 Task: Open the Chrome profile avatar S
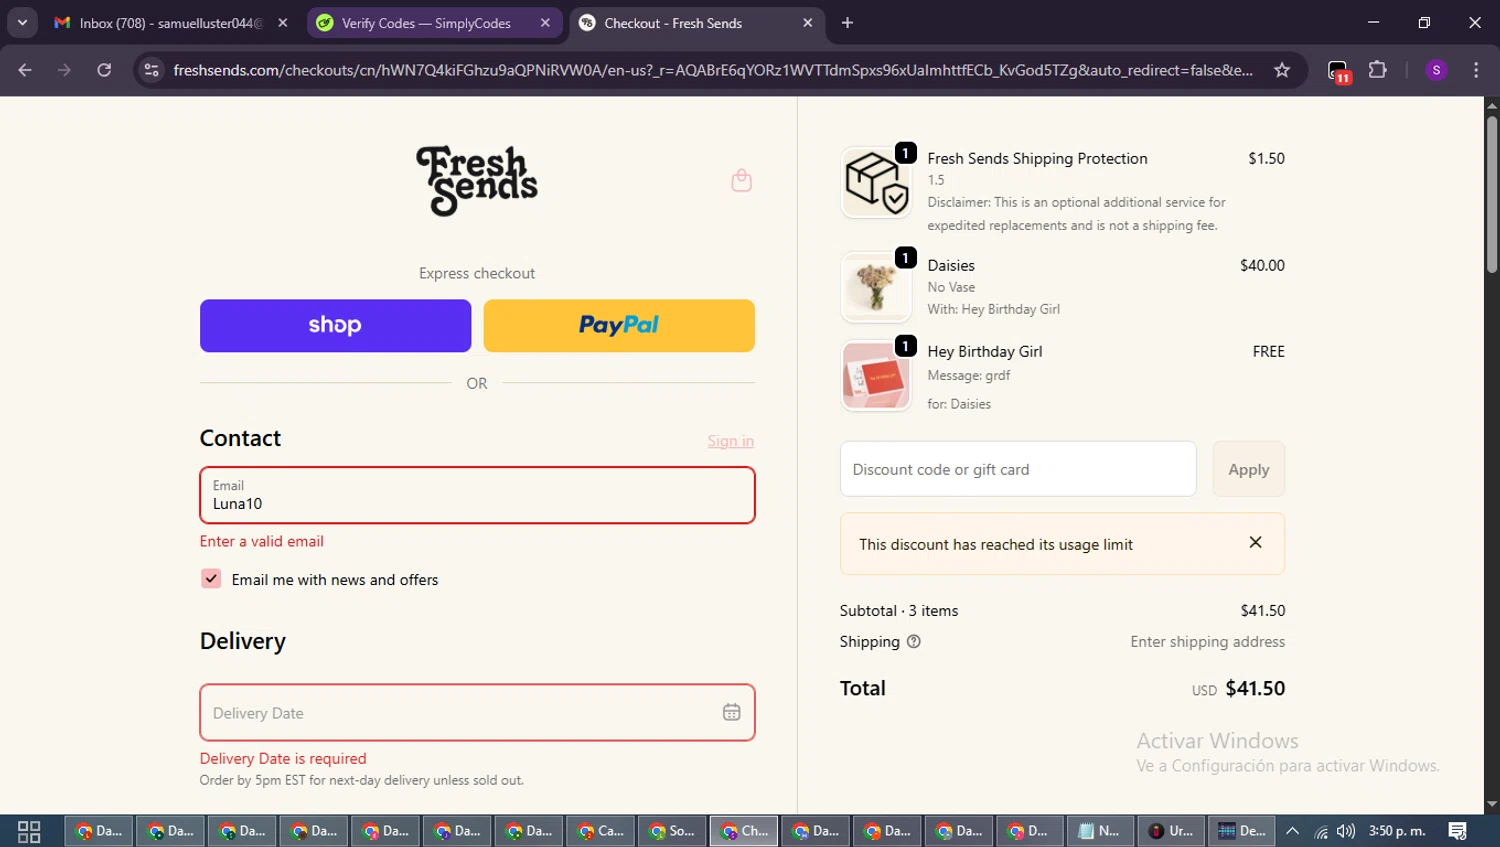coord(1436,70)
